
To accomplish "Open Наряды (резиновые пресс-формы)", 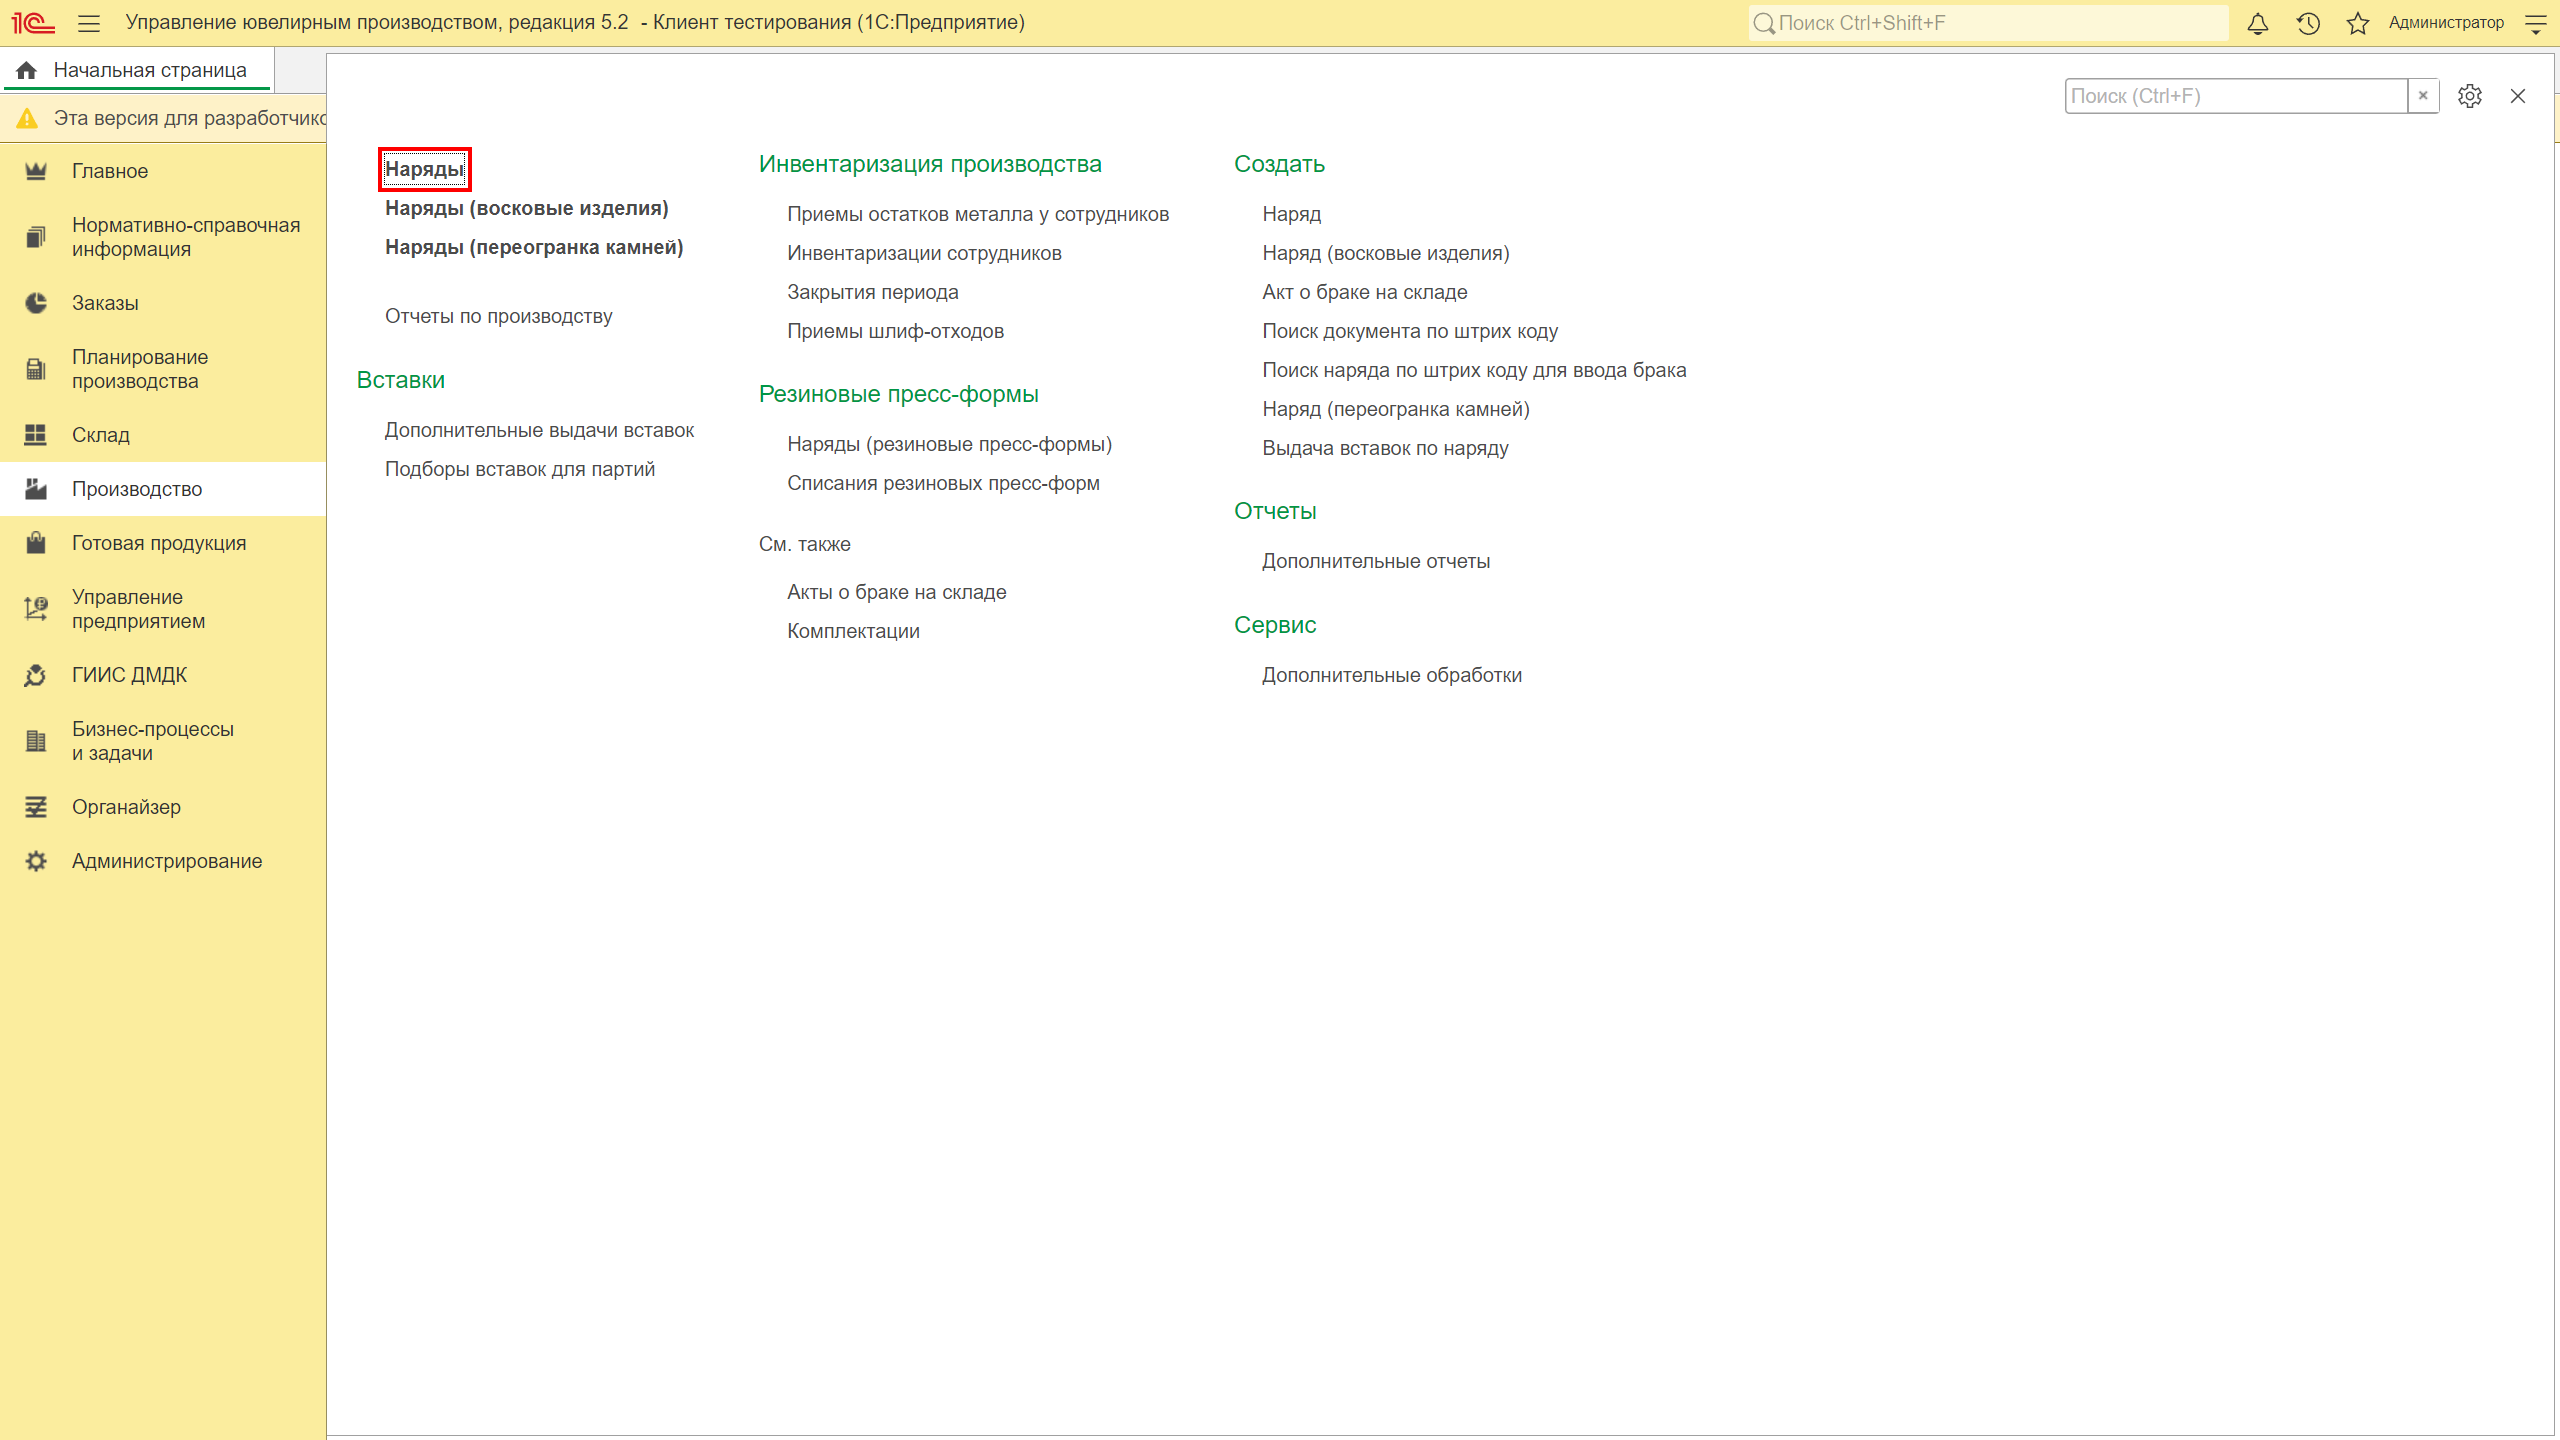I will [950, 444].
